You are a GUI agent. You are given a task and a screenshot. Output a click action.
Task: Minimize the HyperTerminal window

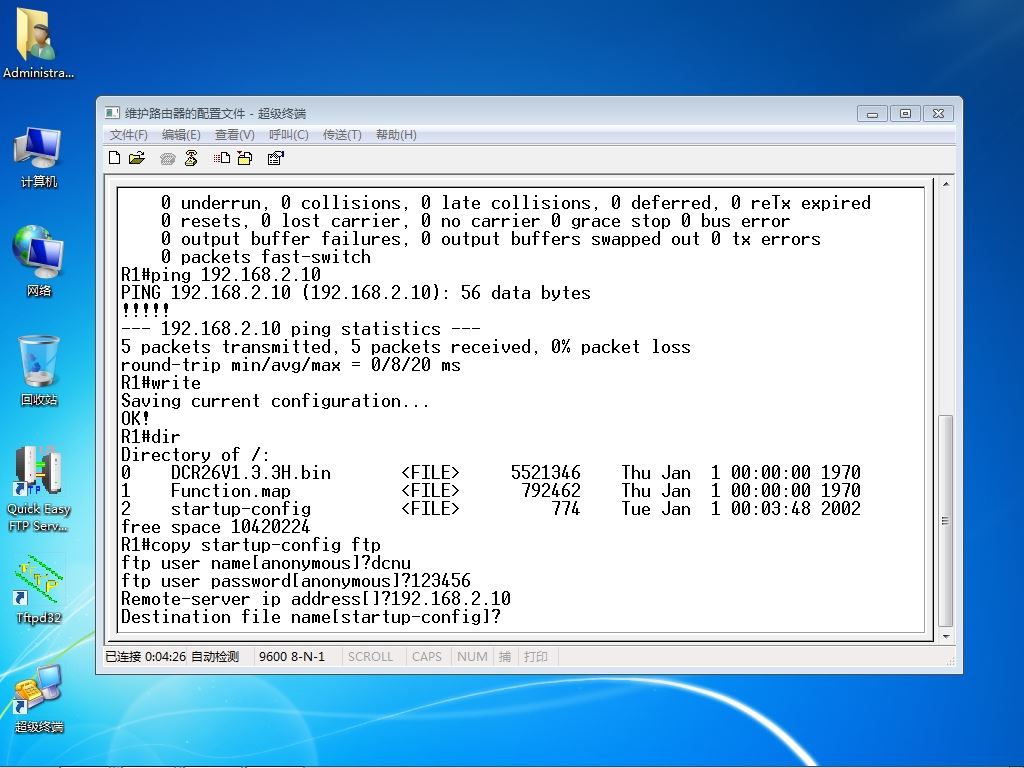tap(872, 114)
